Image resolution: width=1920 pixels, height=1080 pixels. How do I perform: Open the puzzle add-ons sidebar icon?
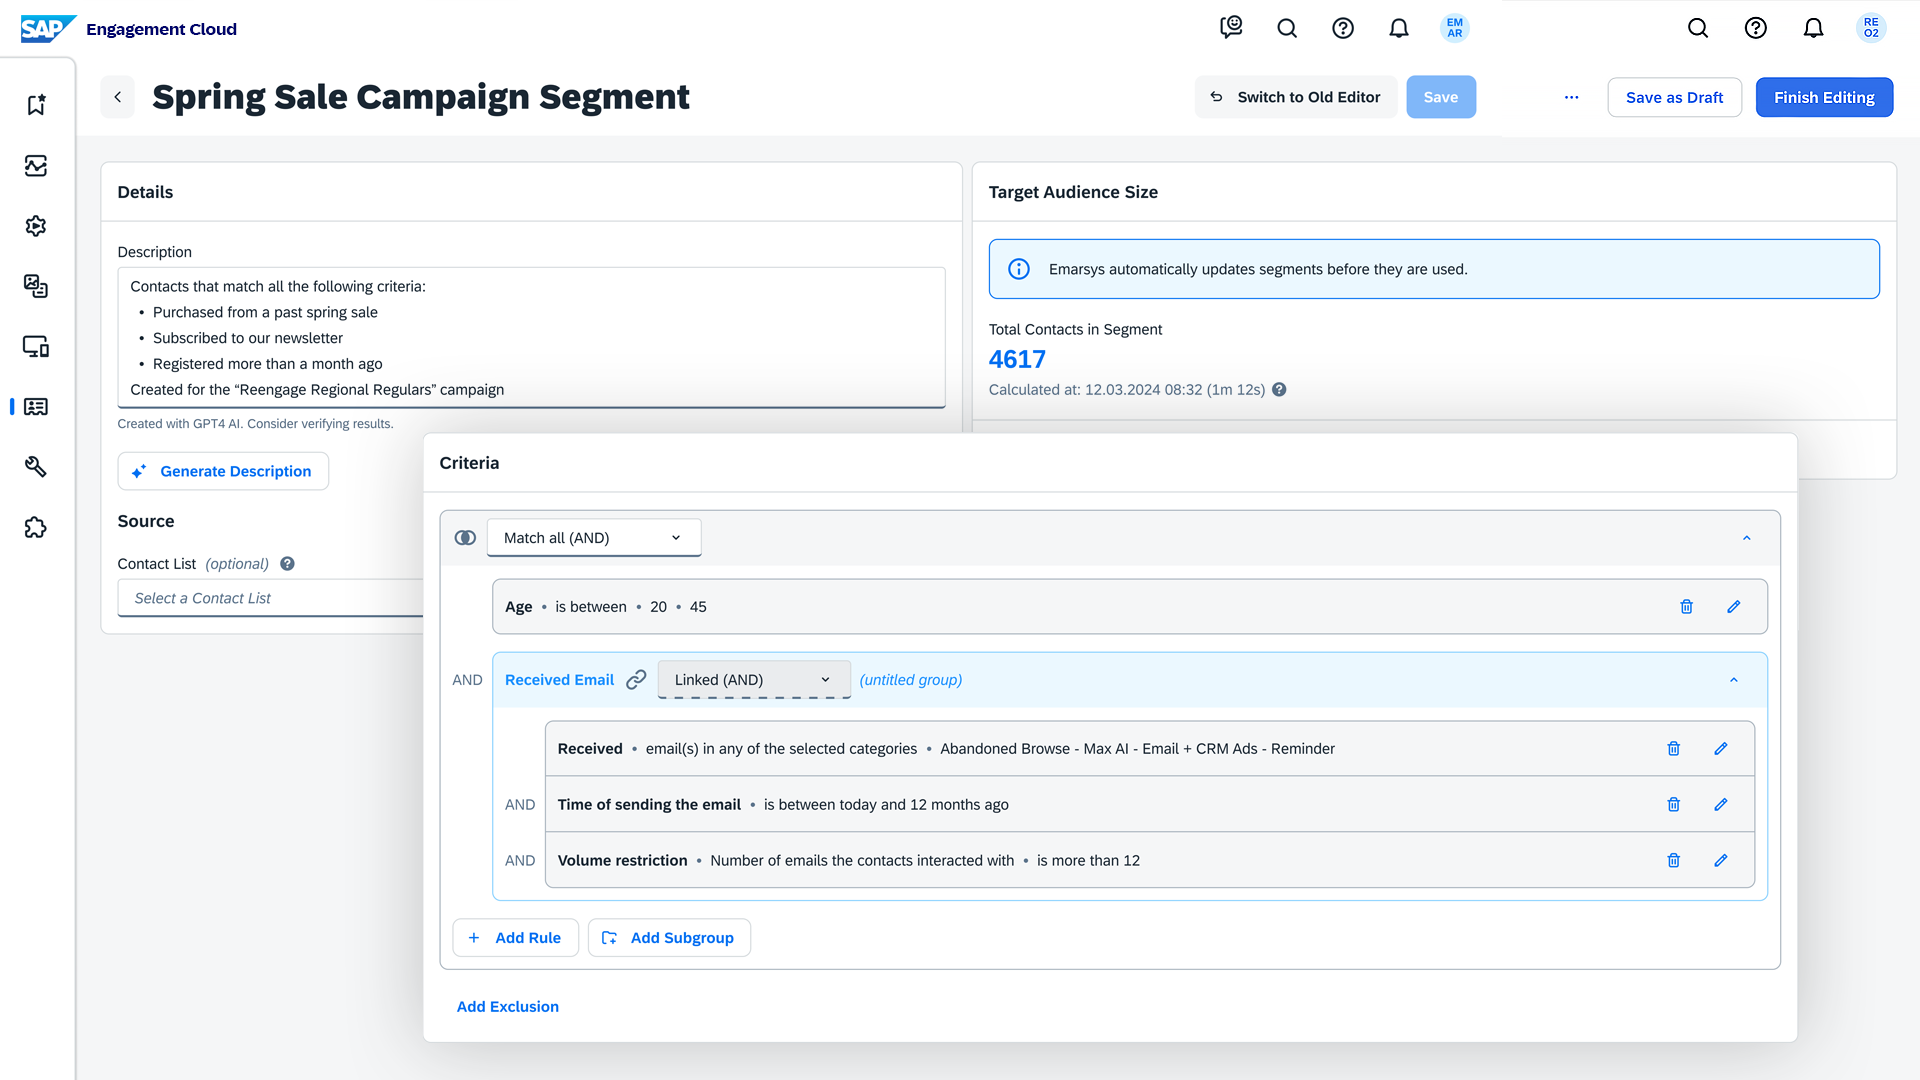[x=36, y=528]
